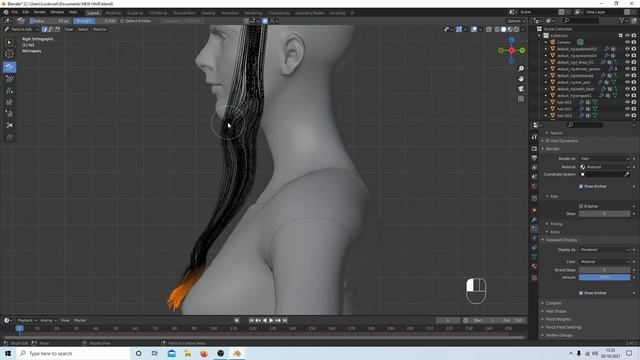The width and height of the screenshot is (640, 360).
Task: Hide Camera in outliner with eye
Action: (x=627, y=42)
